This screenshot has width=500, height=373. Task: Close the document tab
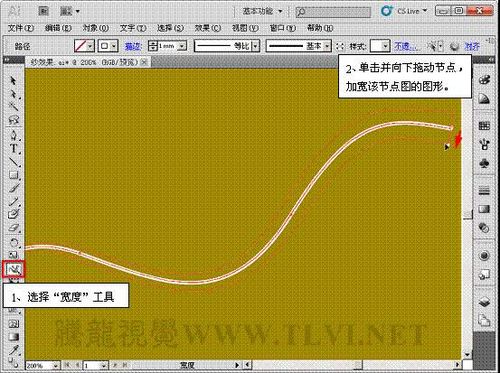(x=144, y=62)
